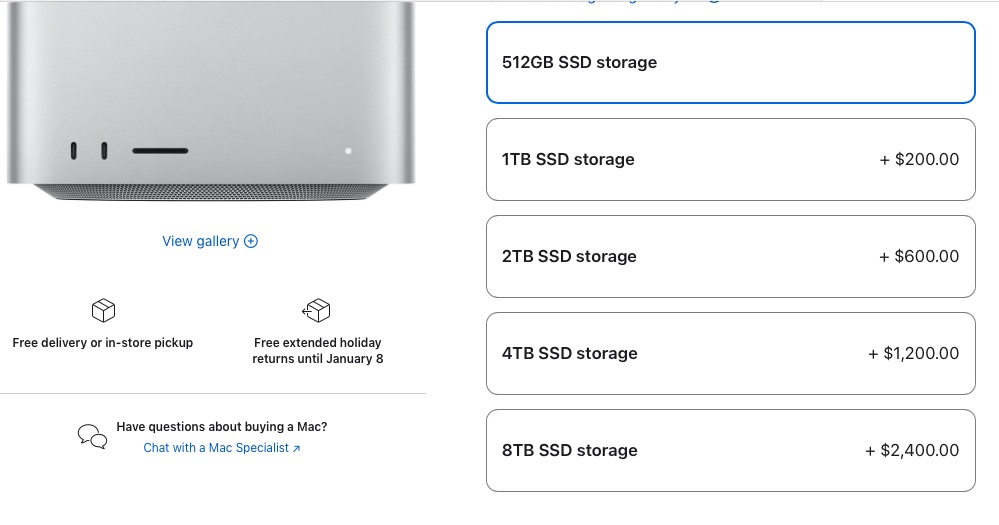This screenshot has height=525, width=999.
Task: Click the external arrow icon after Mac Specialist
Action: point(296,449)
